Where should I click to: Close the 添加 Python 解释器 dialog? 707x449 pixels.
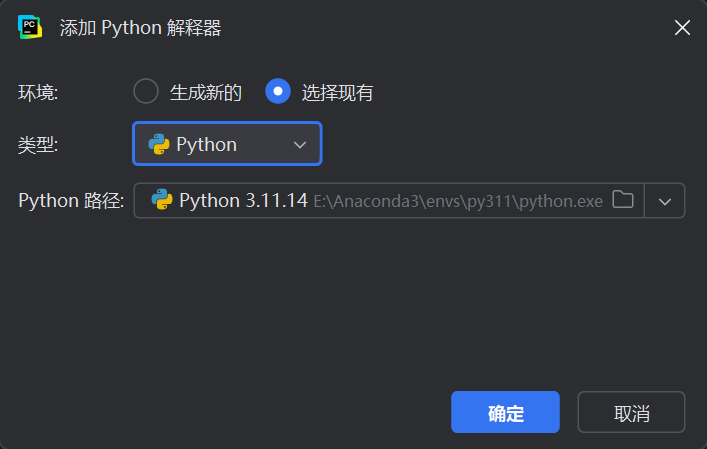[x=682, y=27]
